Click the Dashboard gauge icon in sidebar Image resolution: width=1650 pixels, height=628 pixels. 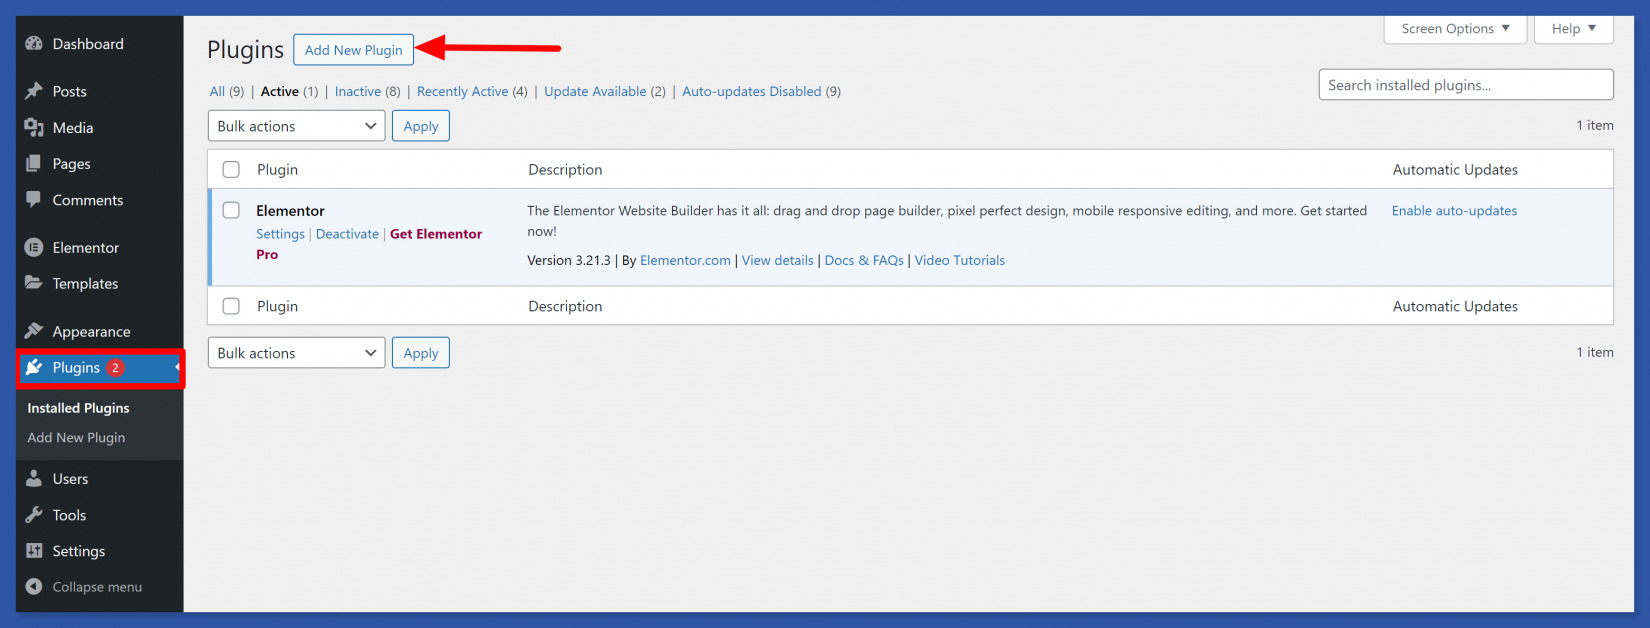point(34,44)
